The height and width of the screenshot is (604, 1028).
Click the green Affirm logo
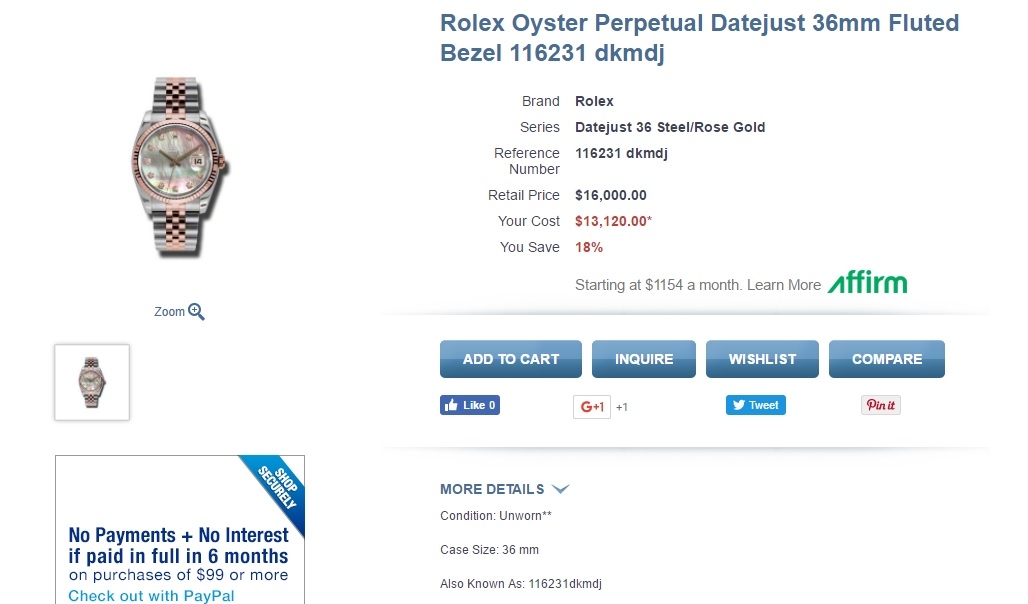[x=867, y=283]
